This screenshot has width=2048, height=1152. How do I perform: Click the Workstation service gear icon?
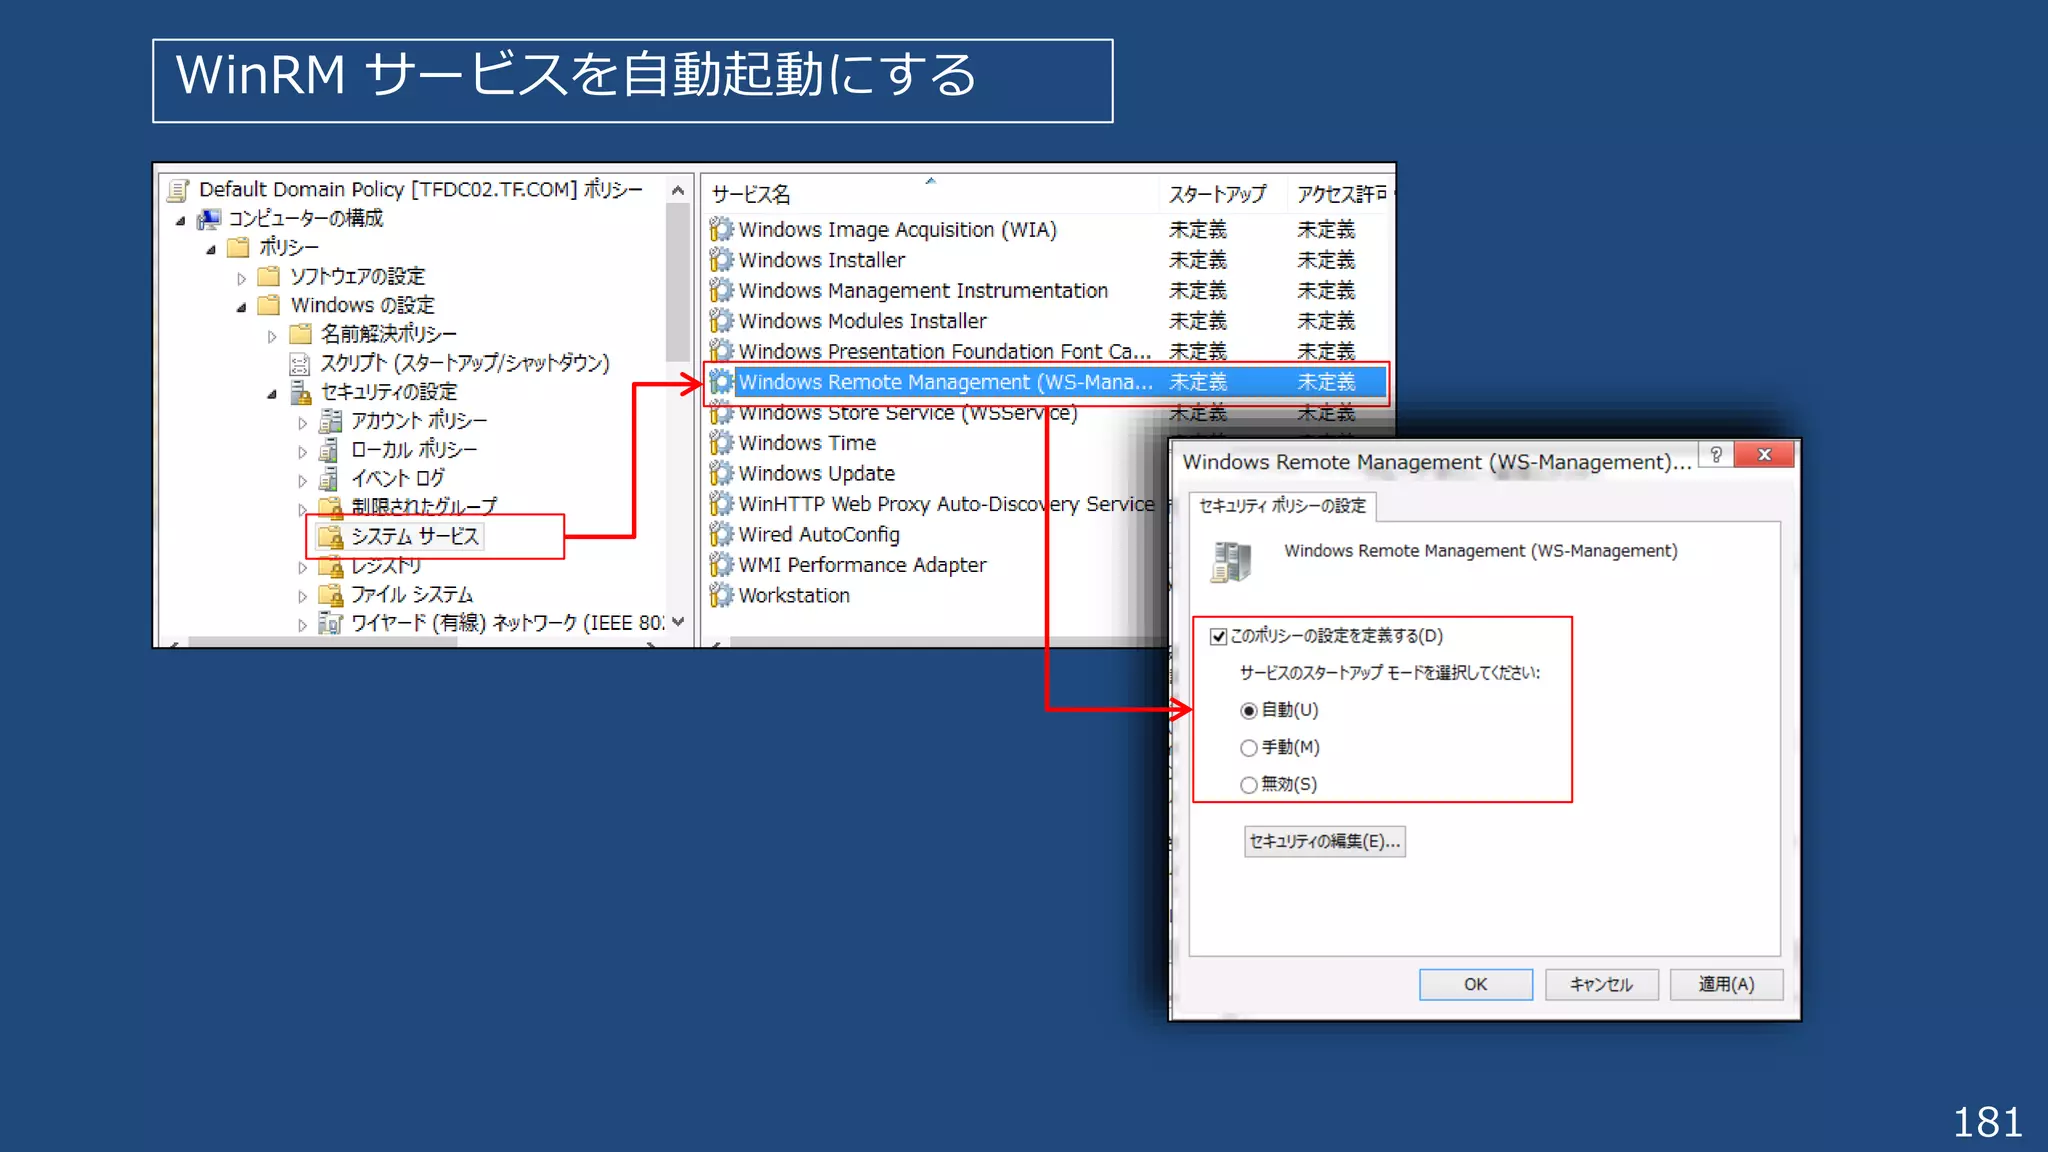(721, 596)
